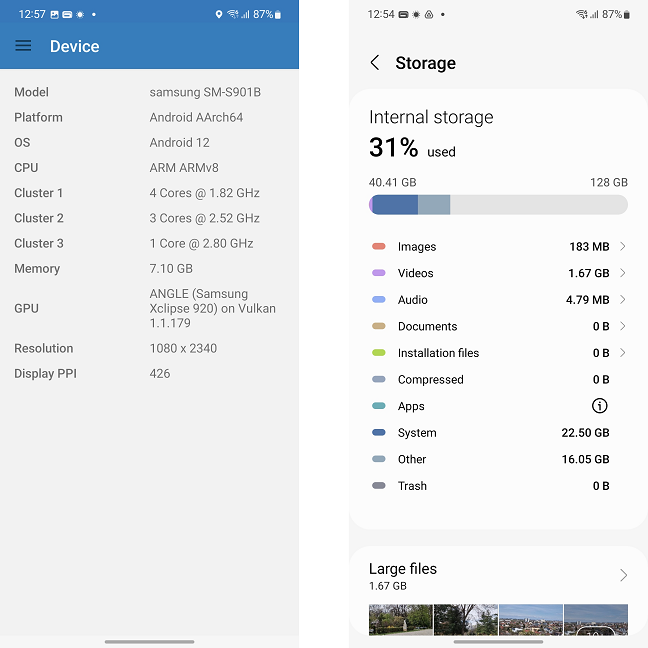The image size is (648, 648).
Task: Tap the 40.41 GB used label
Action: coord(392,182)
